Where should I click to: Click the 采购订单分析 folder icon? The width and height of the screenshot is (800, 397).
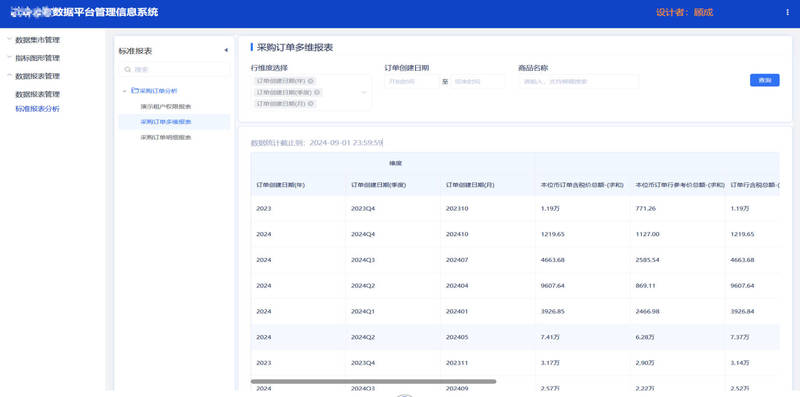coord(135,91)
